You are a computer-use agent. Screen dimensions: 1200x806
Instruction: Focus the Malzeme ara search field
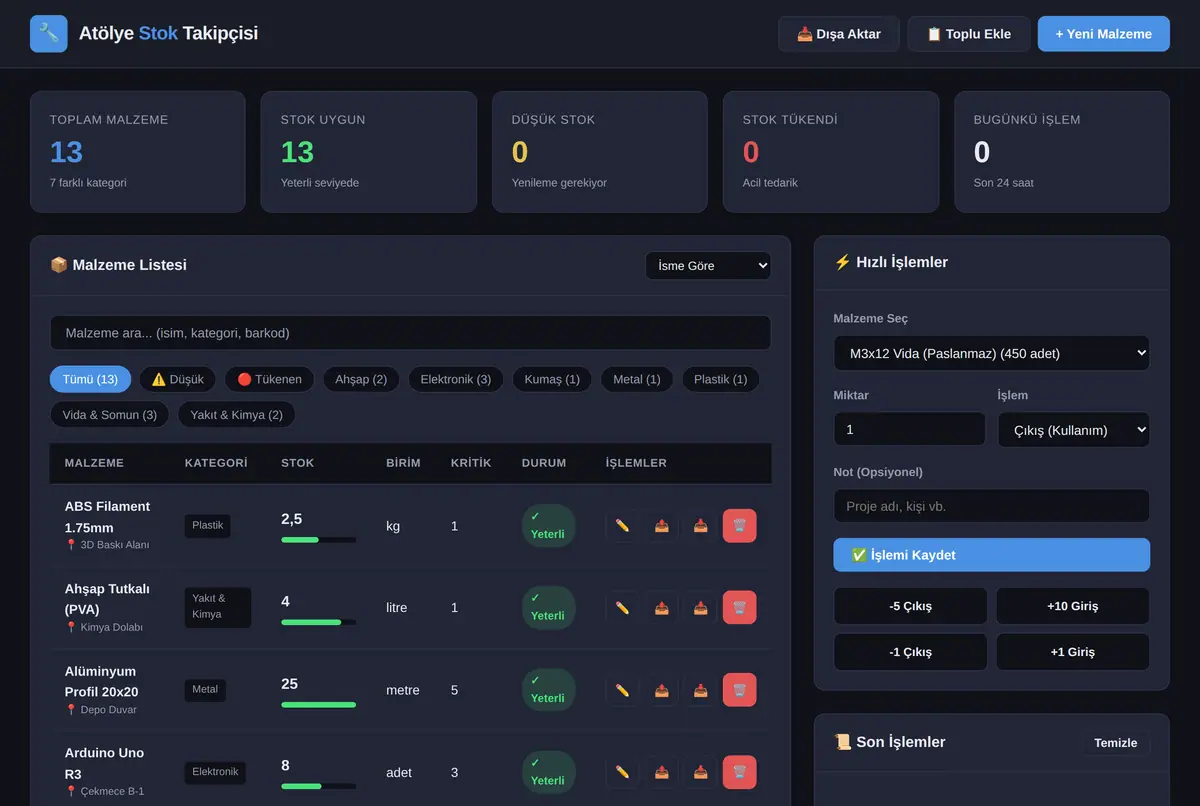point(410,333)
